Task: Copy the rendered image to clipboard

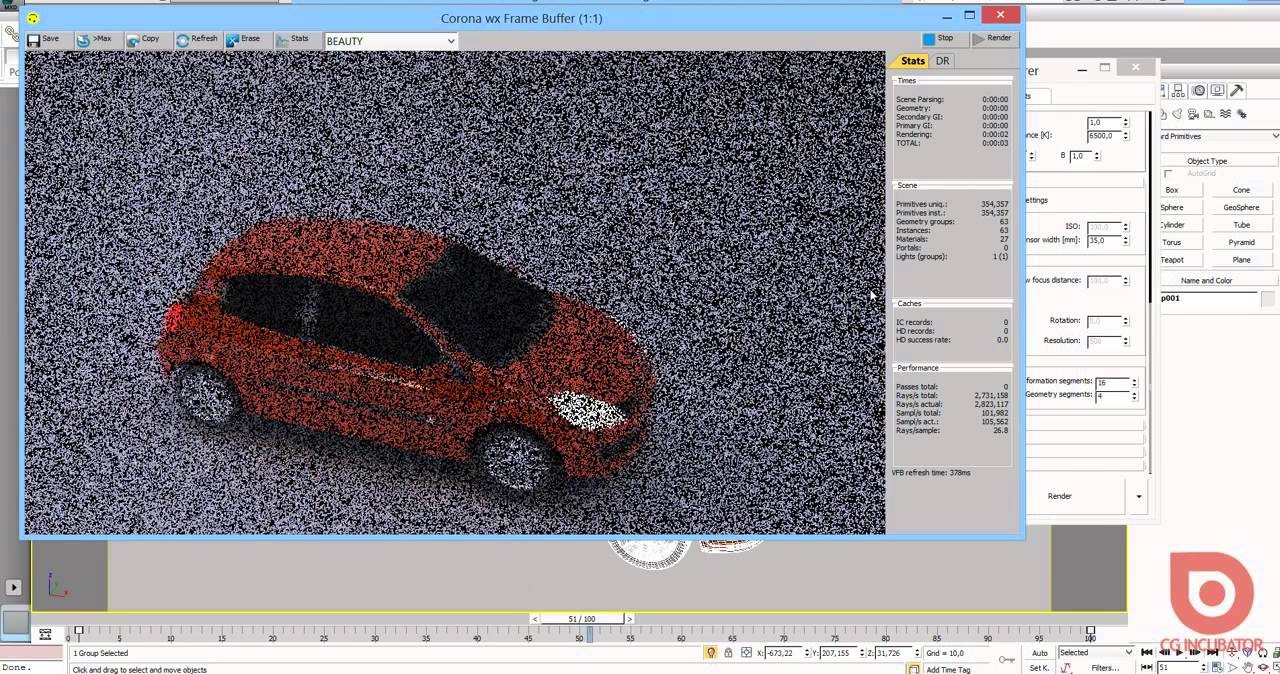Action: [x=143, y=39]
